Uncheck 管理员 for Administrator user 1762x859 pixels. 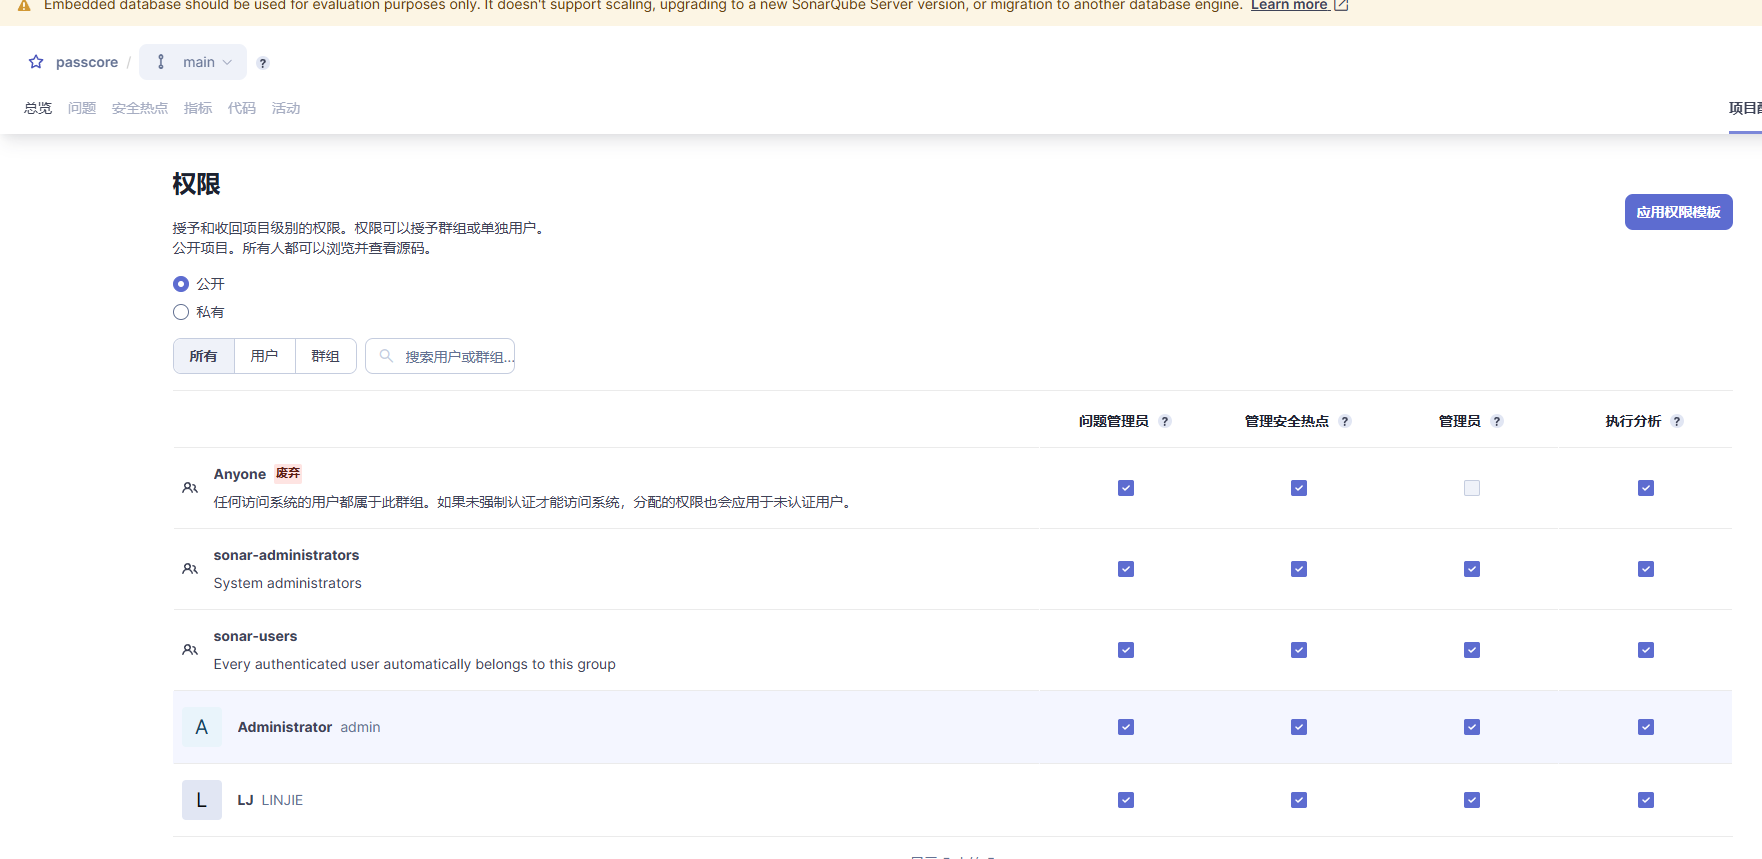coord(1472,727)
